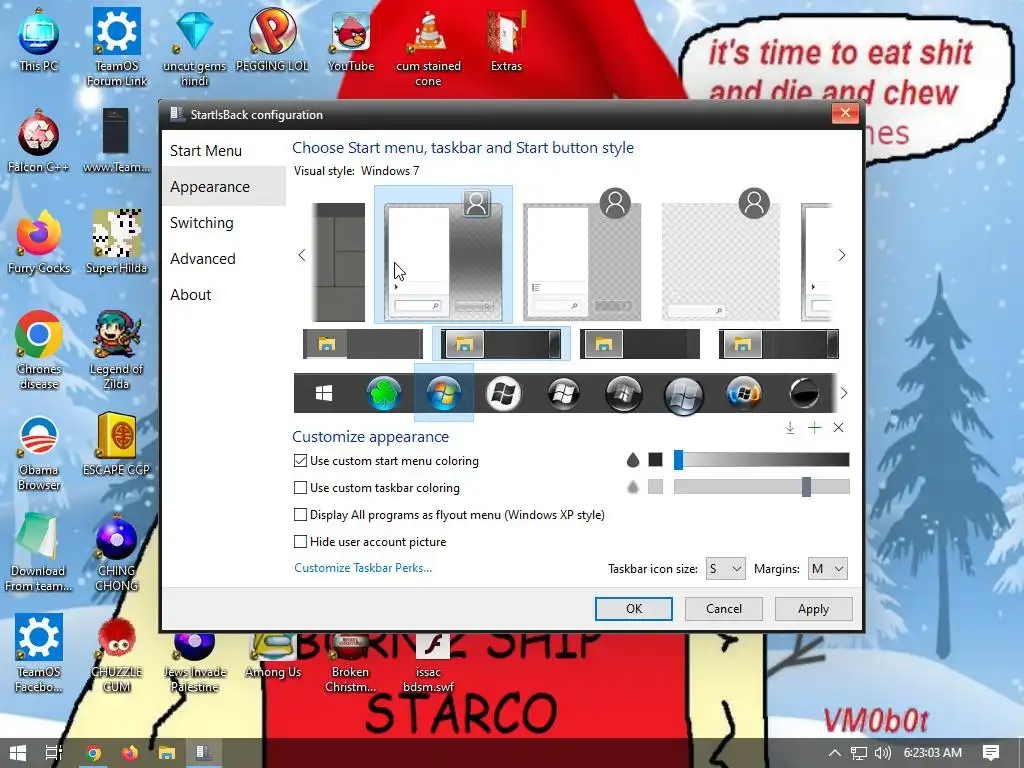Open the Customize Taskbar Perks link
Screen dimensions: 1024x768
click(363, 568)
